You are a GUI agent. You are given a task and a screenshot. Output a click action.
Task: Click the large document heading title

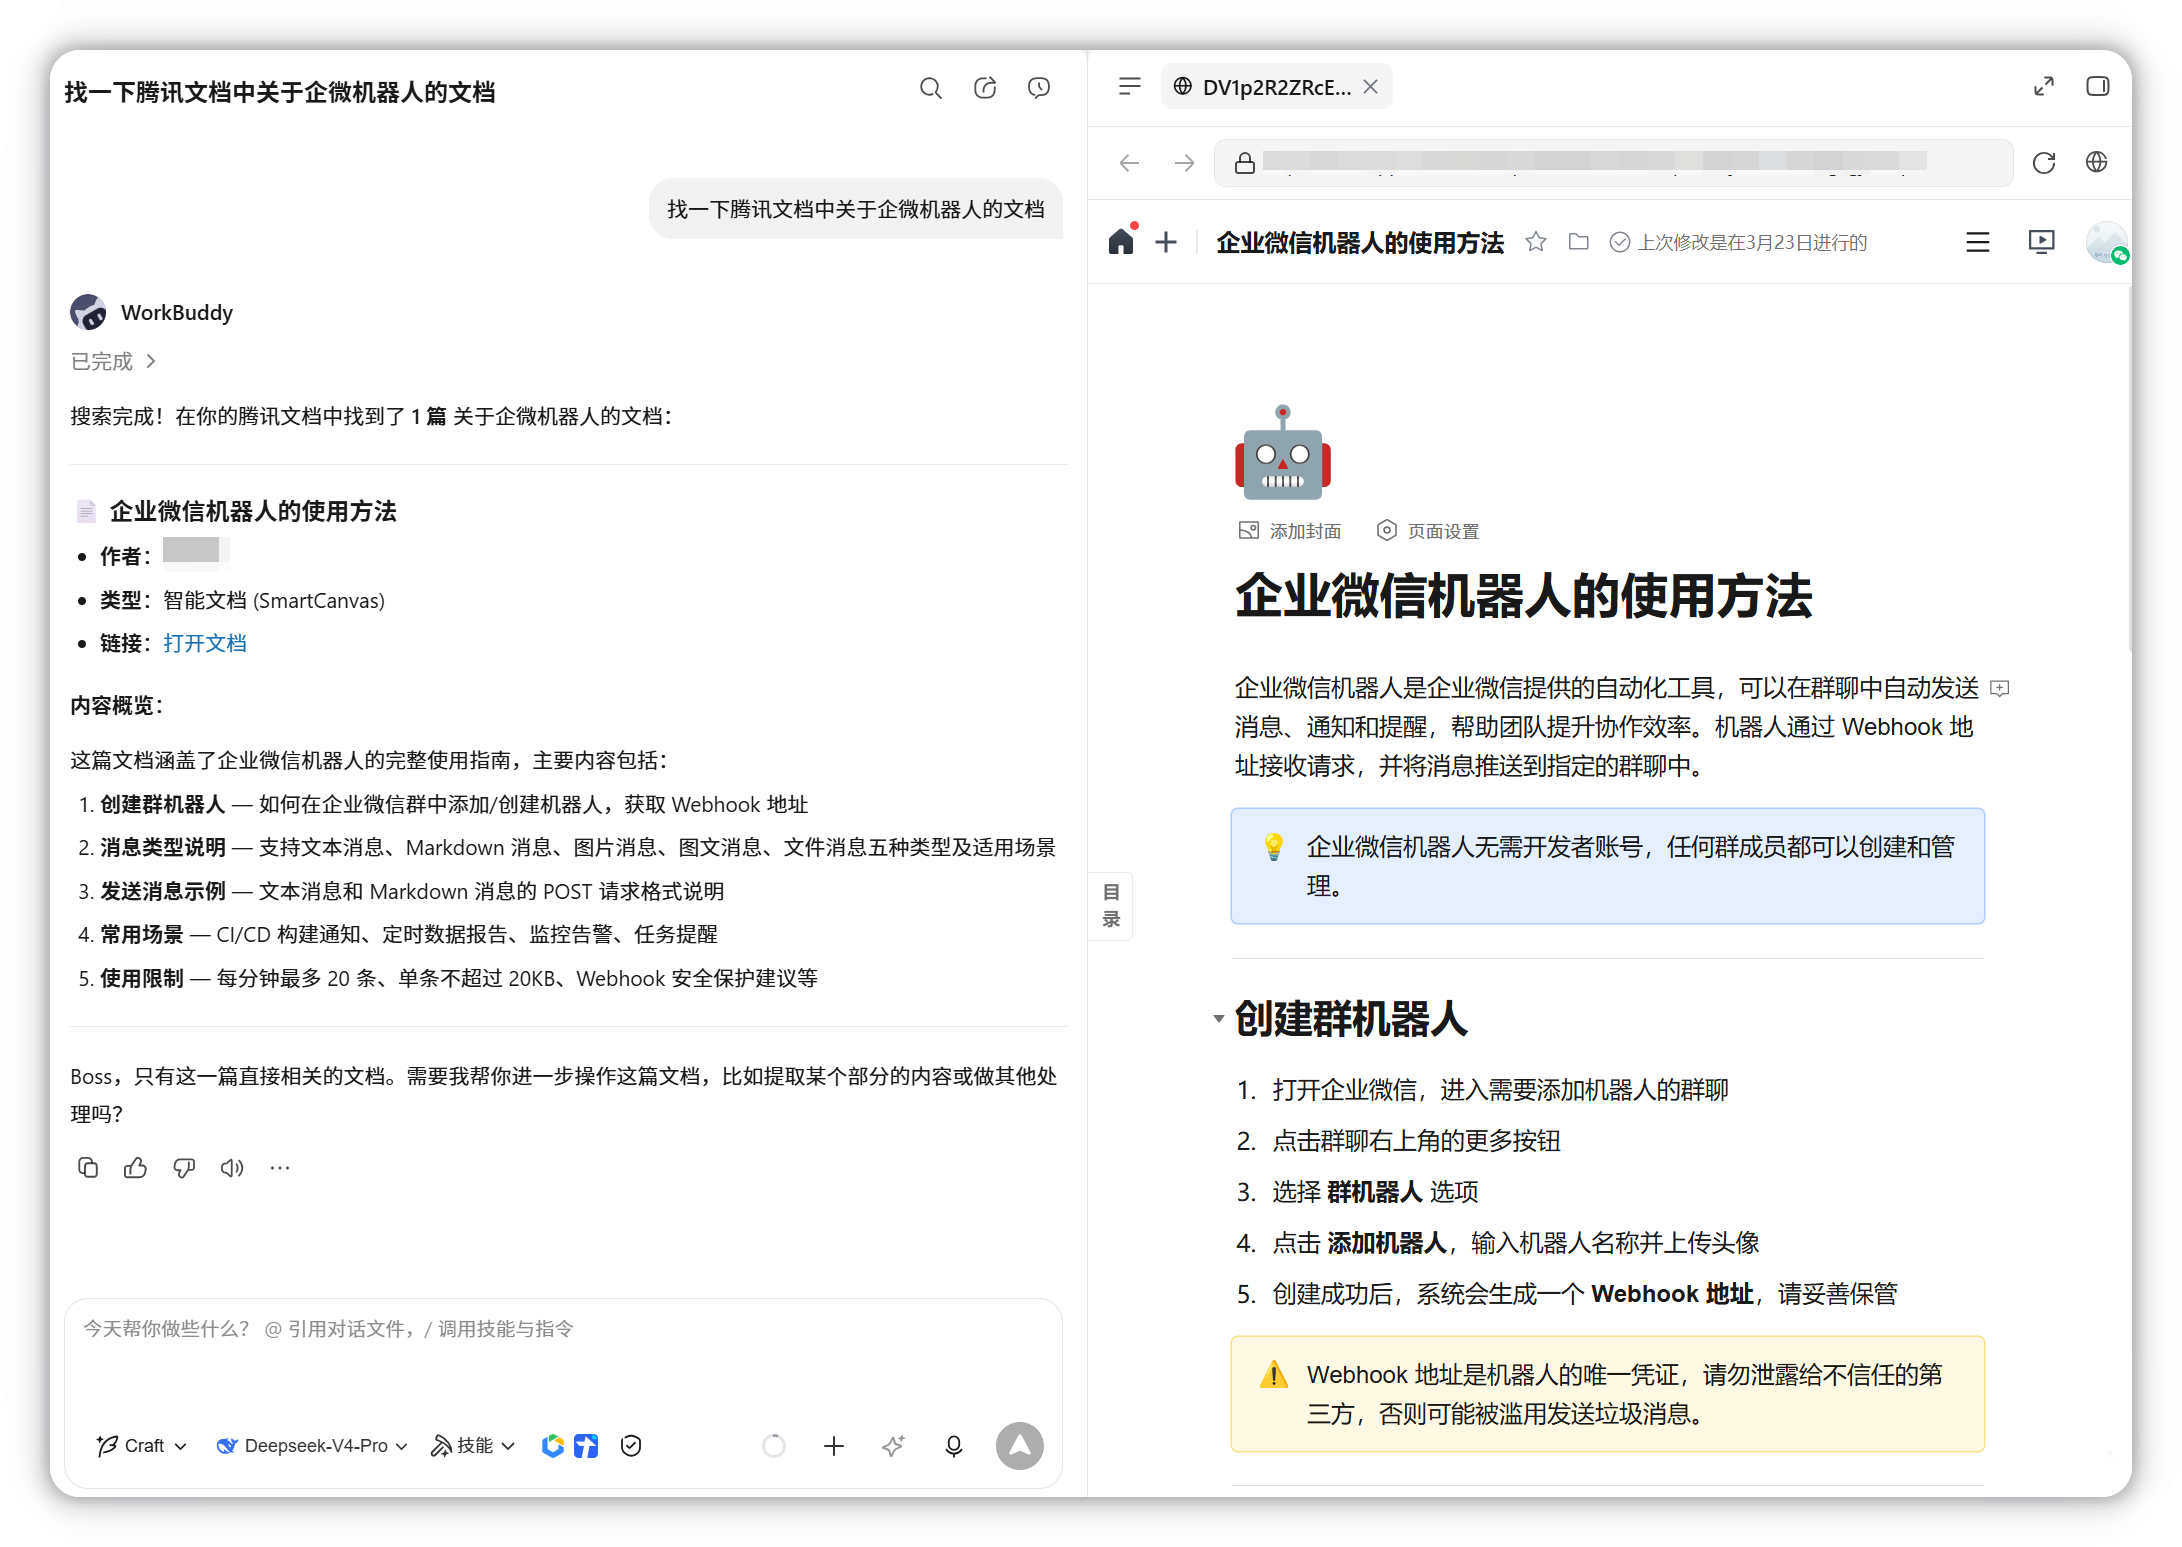[x=1523, y=596]
